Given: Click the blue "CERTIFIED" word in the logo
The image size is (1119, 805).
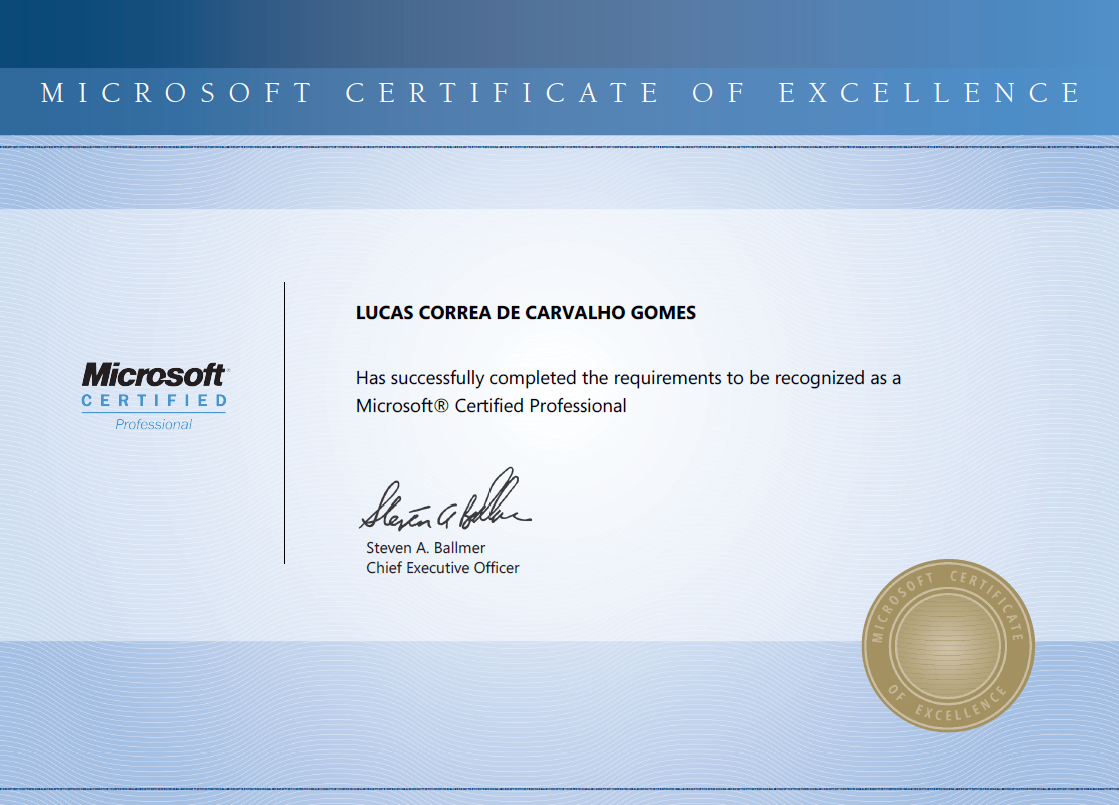Looking at the screenshot, I should pos(154,401).
